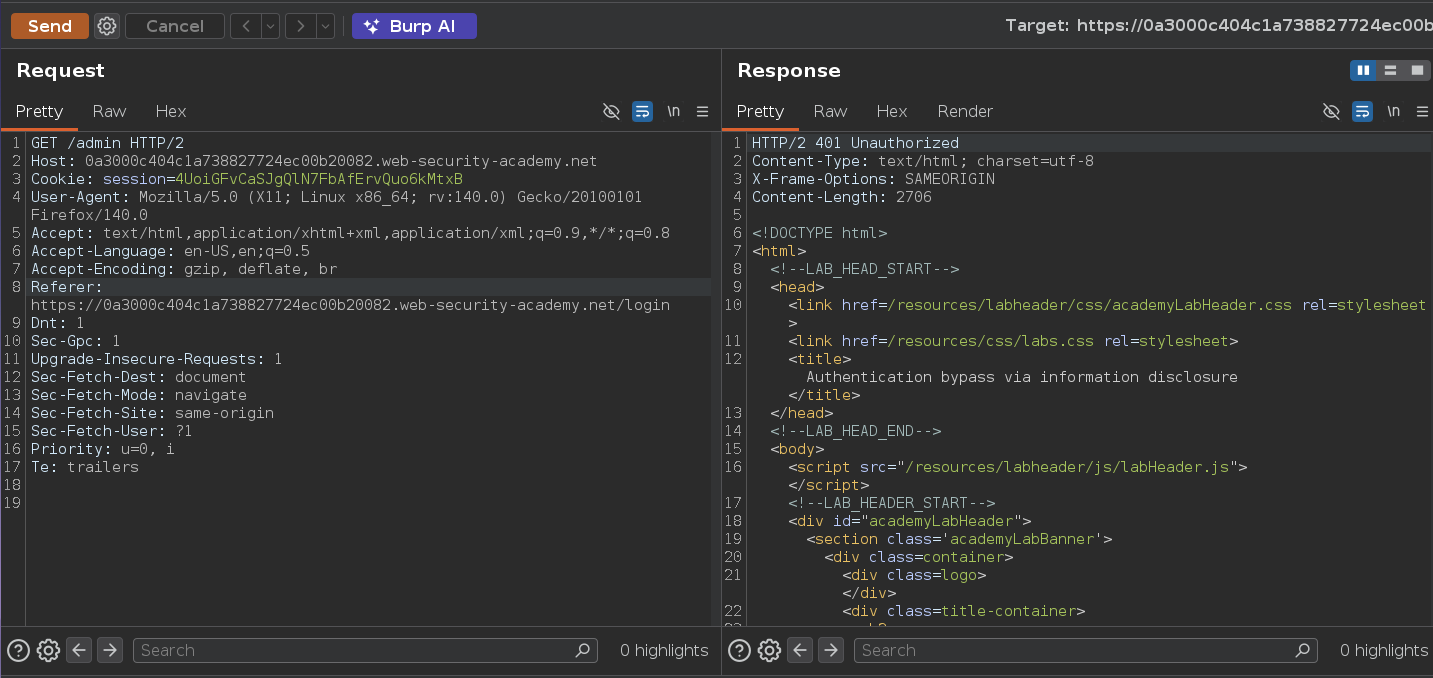Open search settings gear below Request panel
The height and width of the screenshot is (678, 1433).
[48, 650]
